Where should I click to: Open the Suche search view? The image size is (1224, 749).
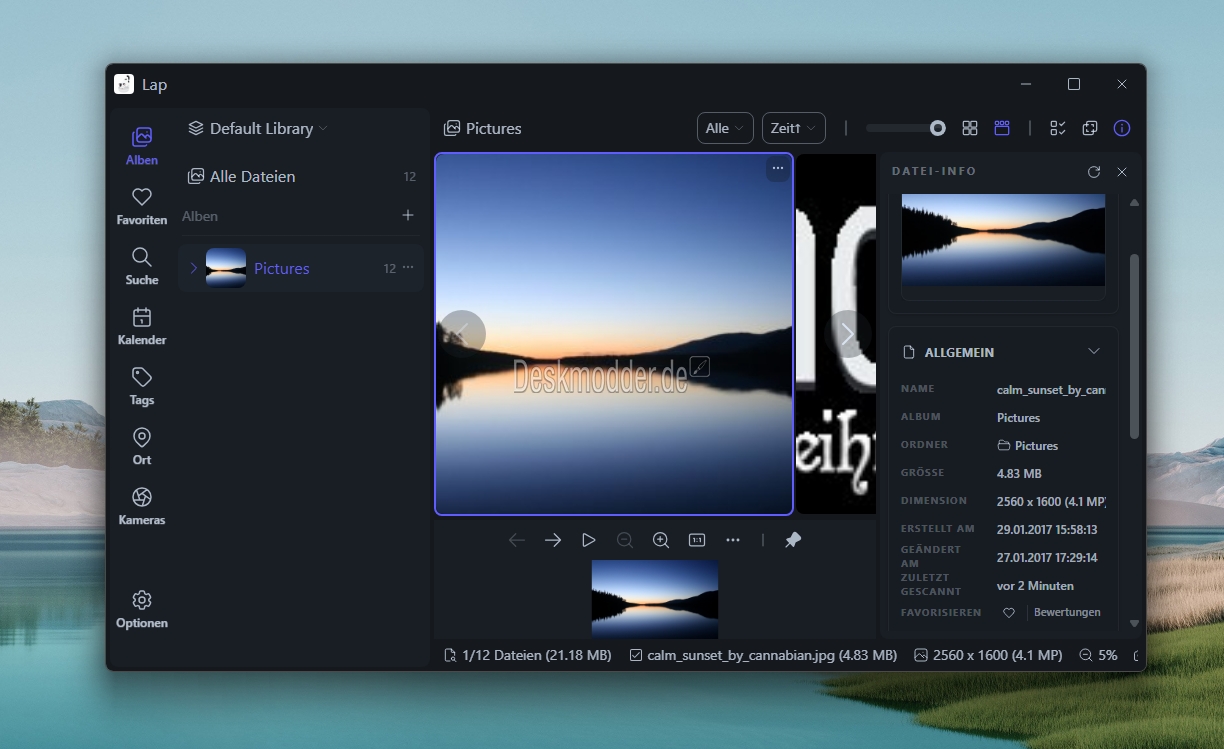[142, 266]
